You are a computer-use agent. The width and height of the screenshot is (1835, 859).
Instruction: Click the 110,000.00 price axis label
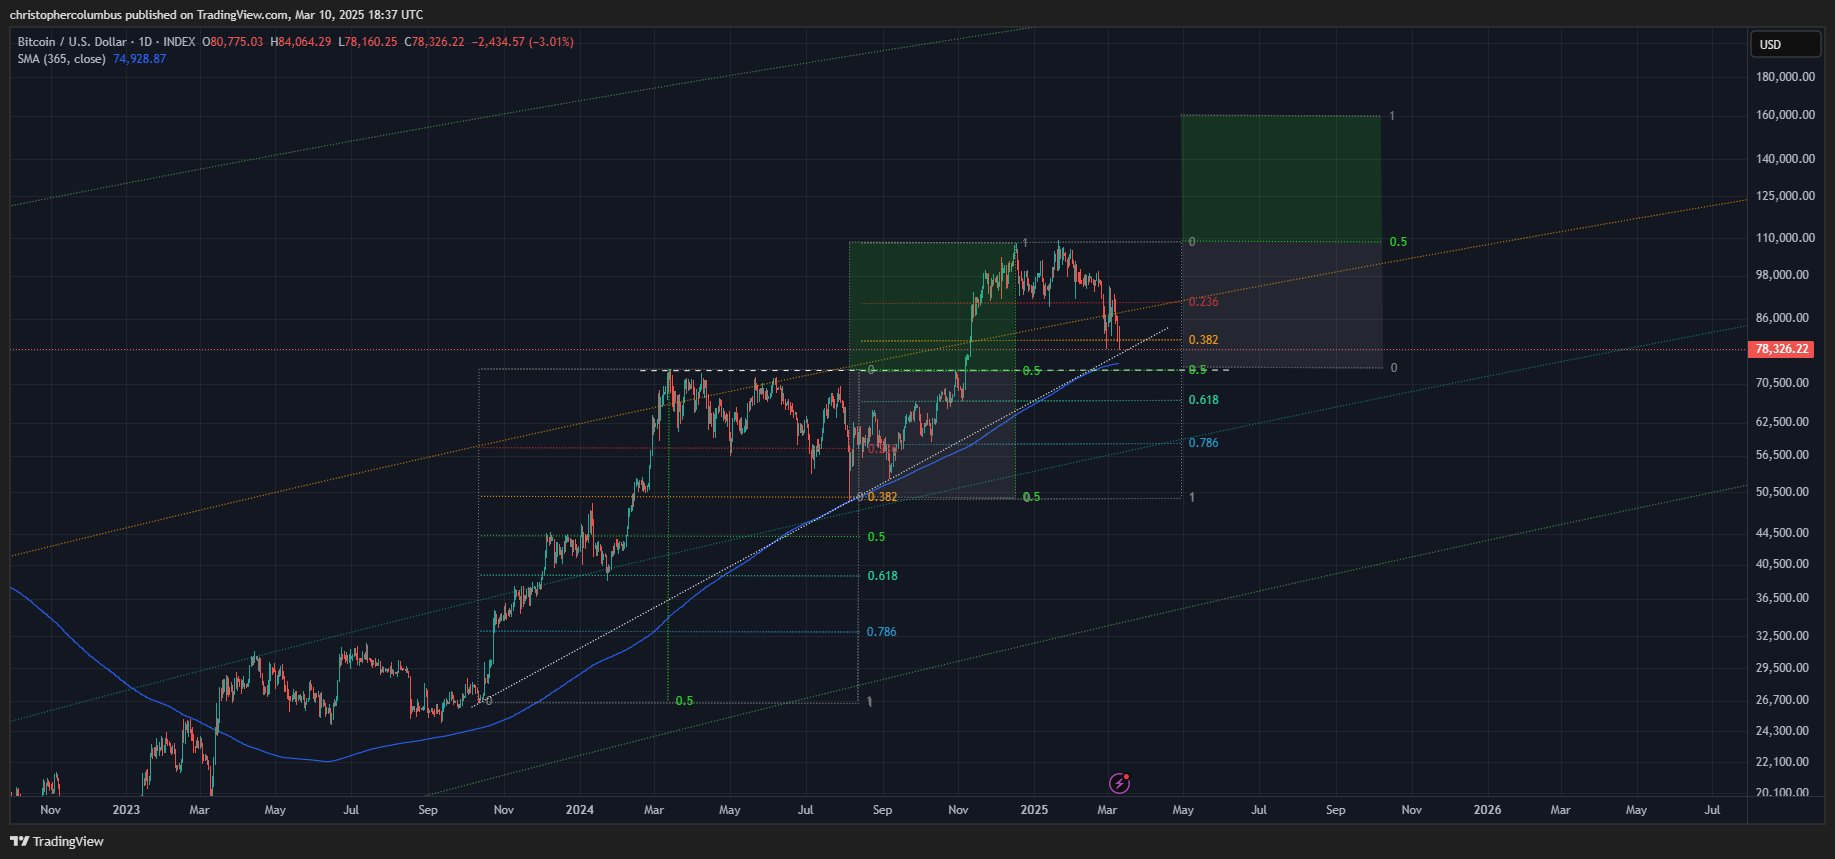[1785, 238]
